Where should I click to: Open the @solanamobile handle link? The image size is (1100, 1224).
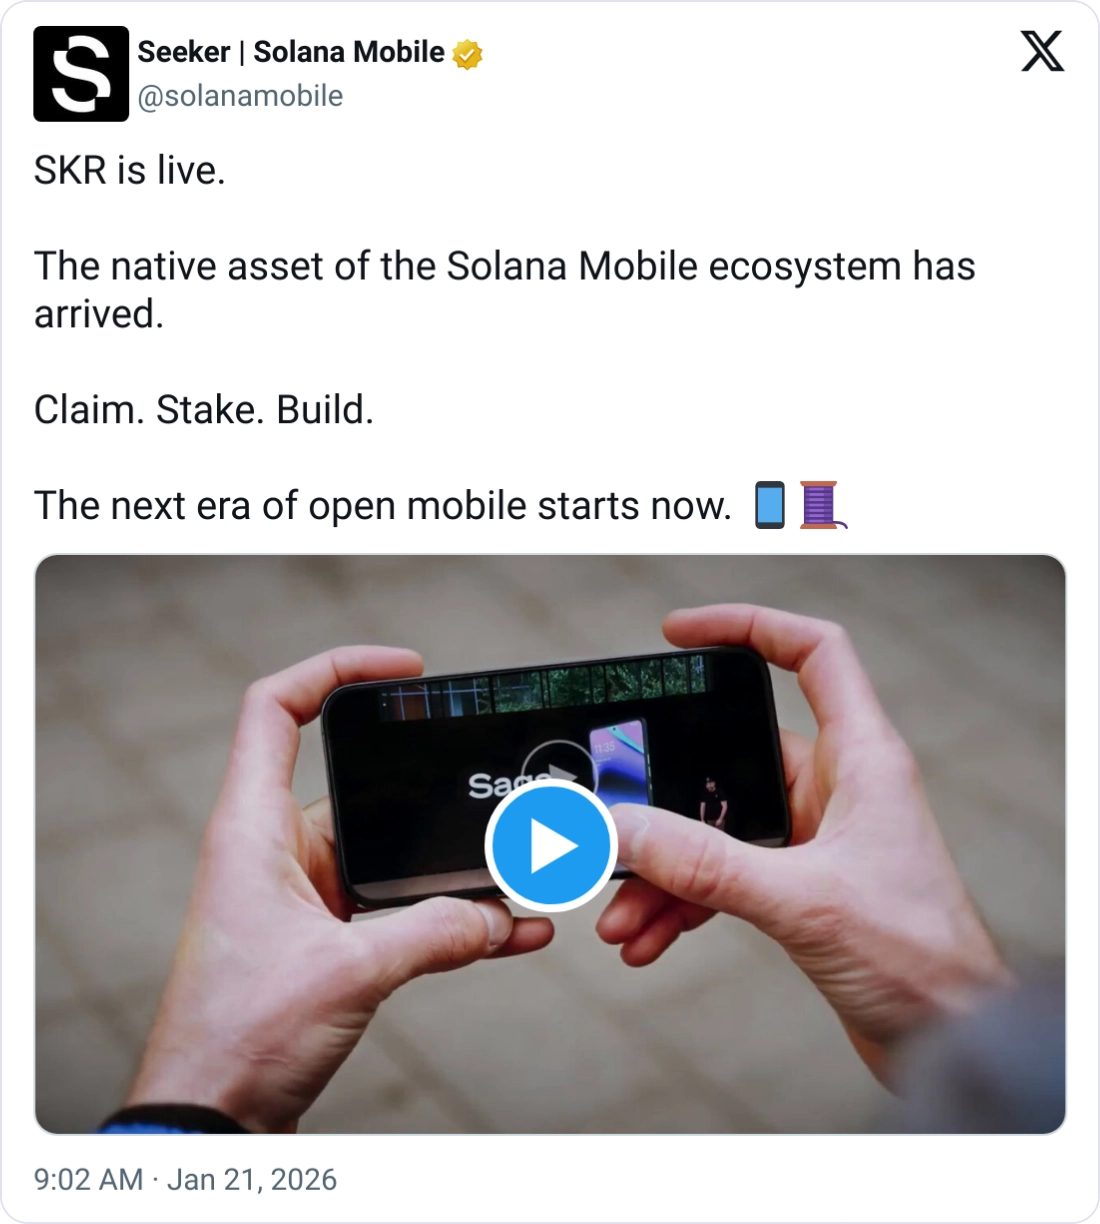[x=240, y=96]
